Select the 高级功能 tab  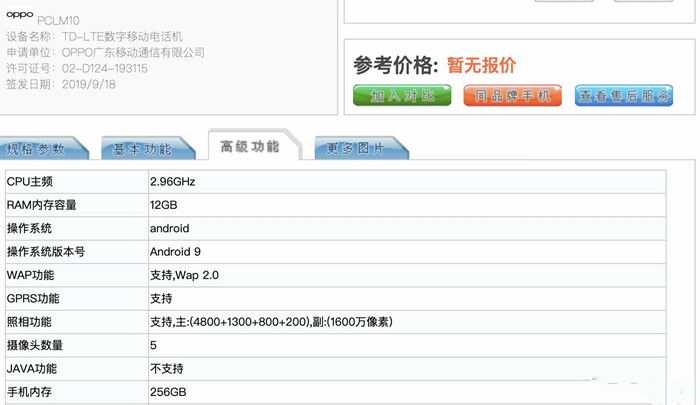pyautogui.click(x=250, y=146)
